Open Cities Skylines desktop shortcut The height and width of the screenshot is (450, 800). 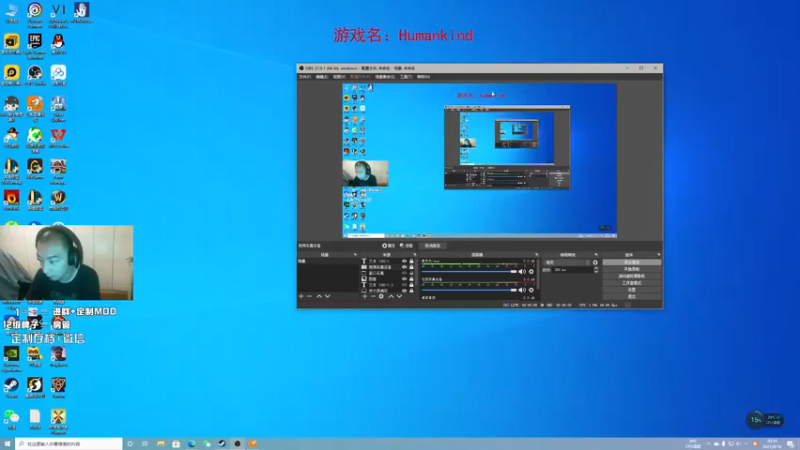click(58, 109)
